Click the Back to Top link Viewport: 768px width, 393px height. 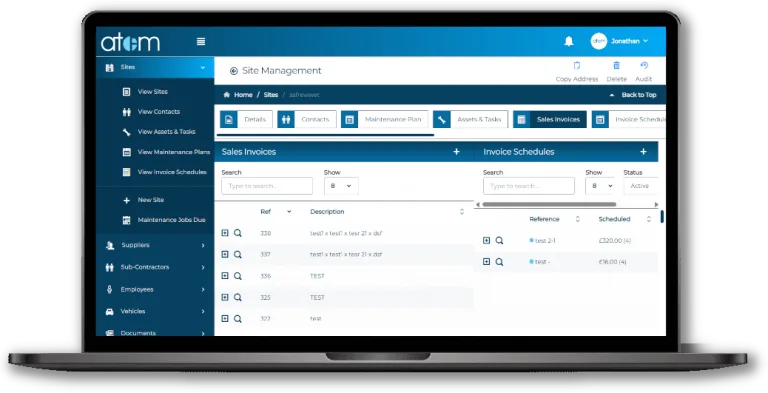pyautogui.click(x=633, y=95)
